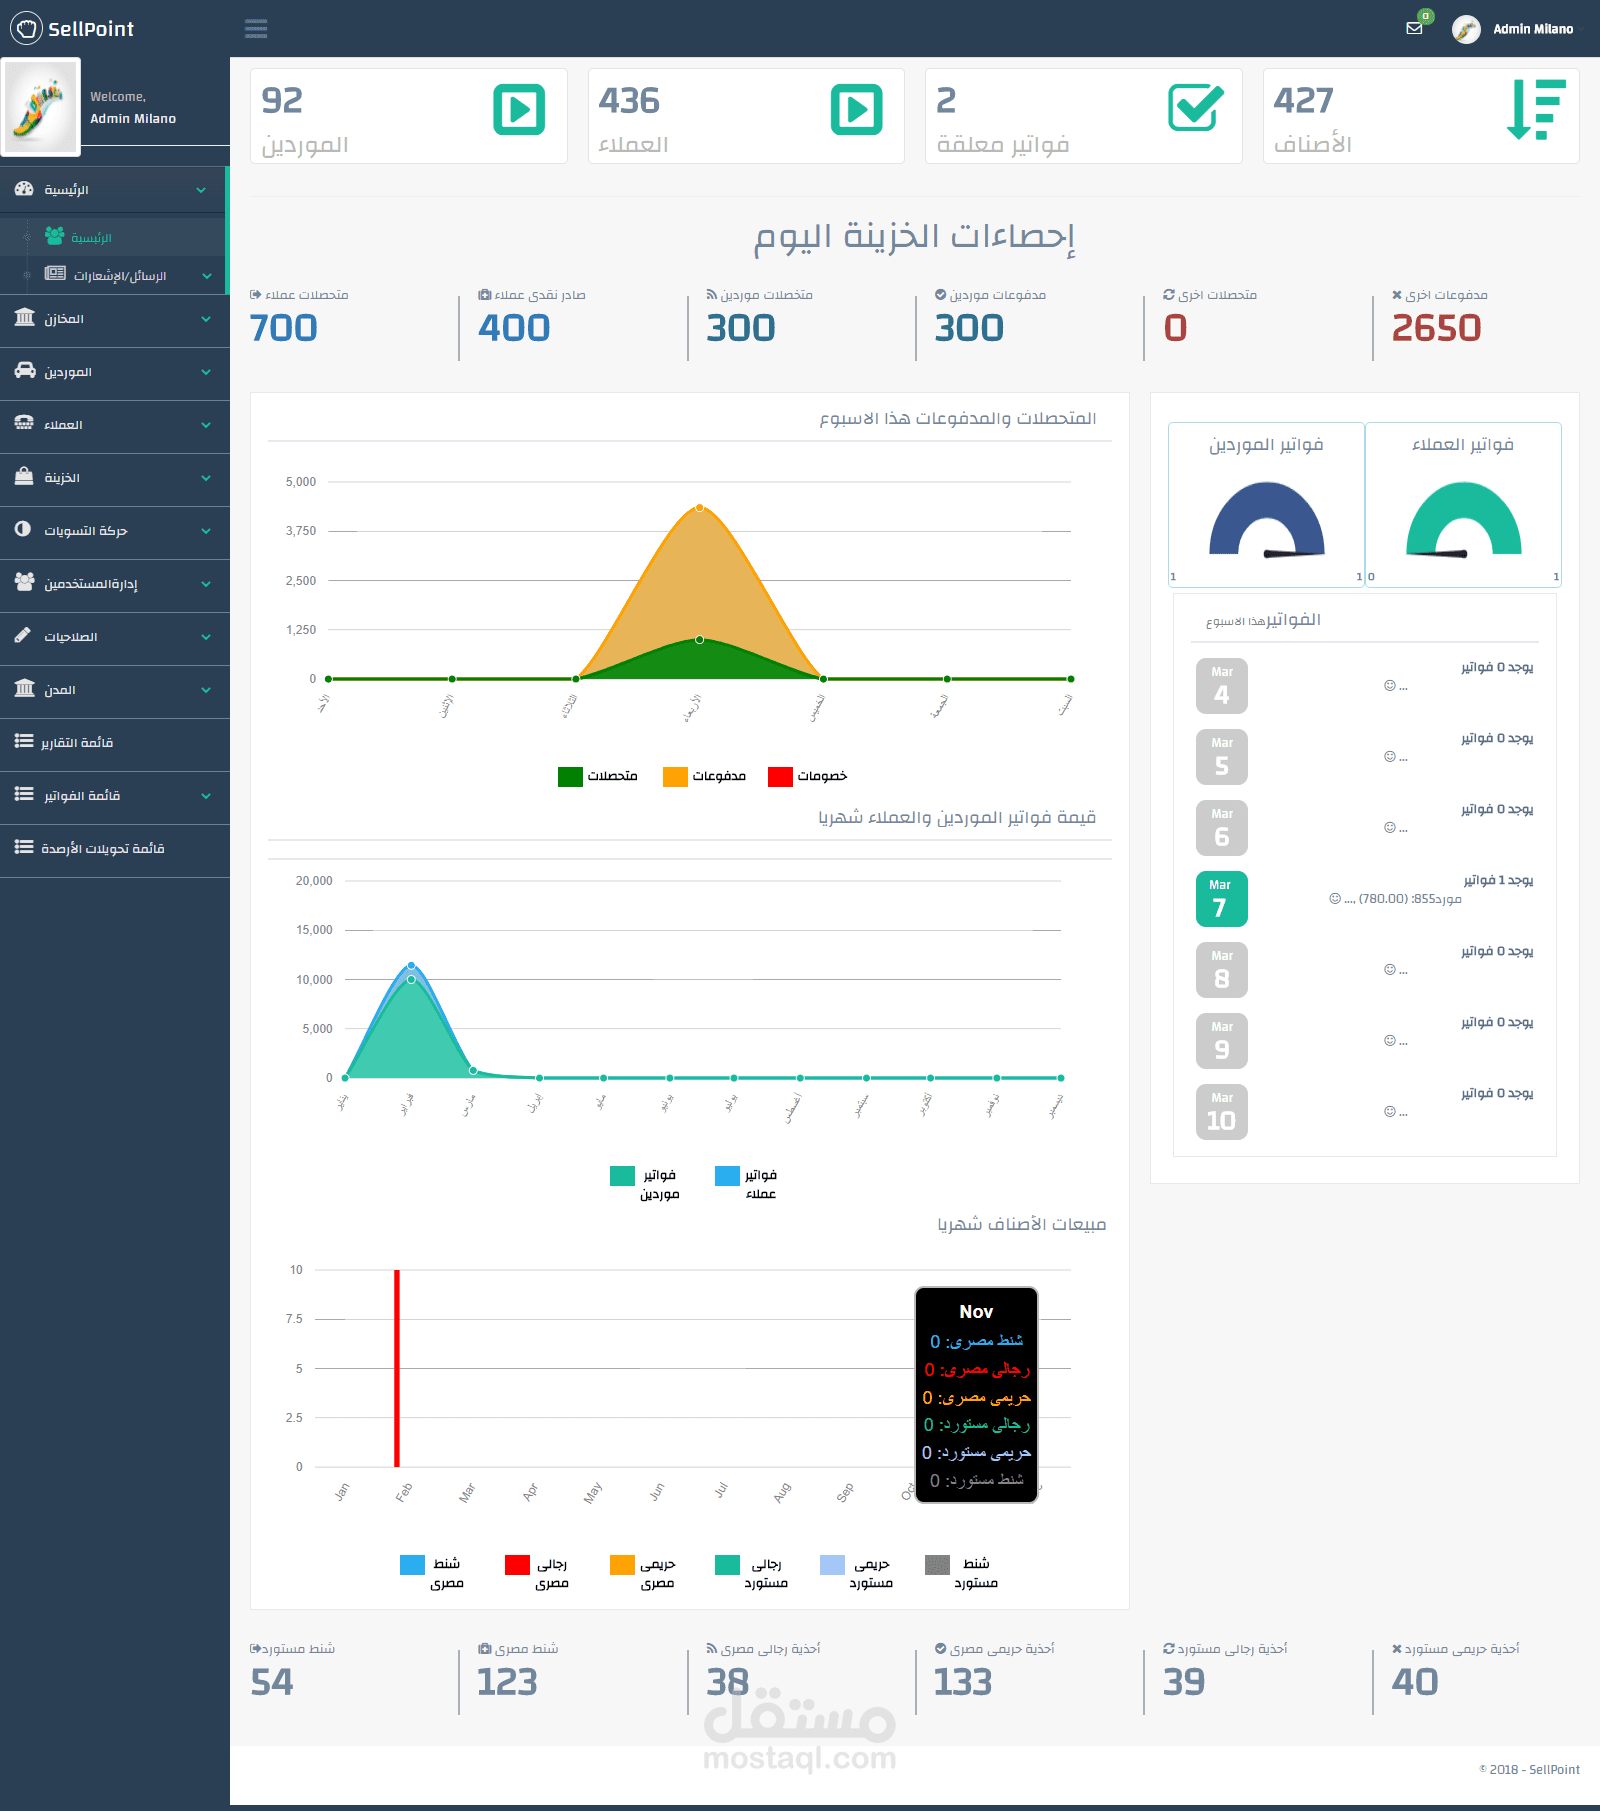Expand the حركة التسويات chevron

(206, 531)
